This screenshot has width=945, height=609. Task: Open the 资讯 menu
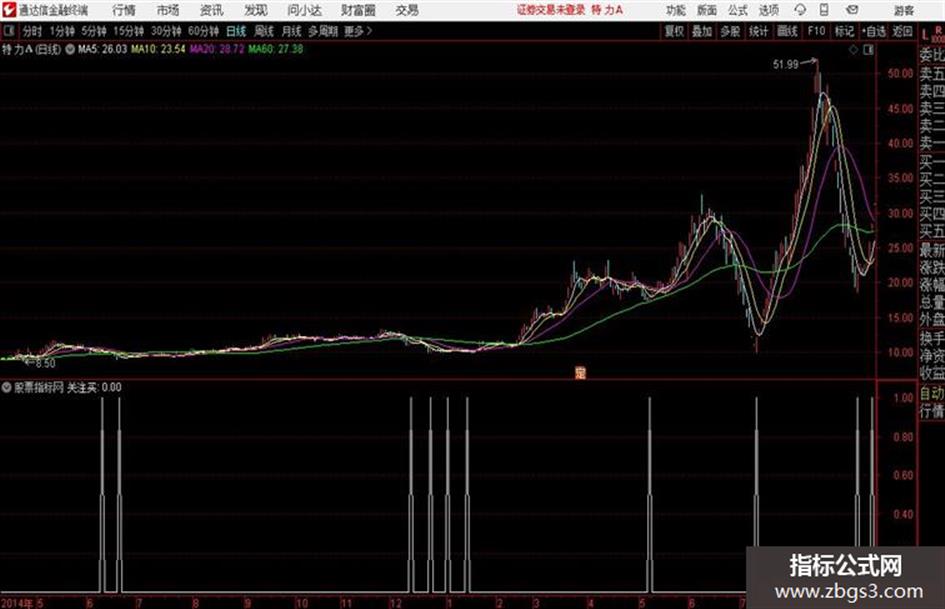[212, 10]
